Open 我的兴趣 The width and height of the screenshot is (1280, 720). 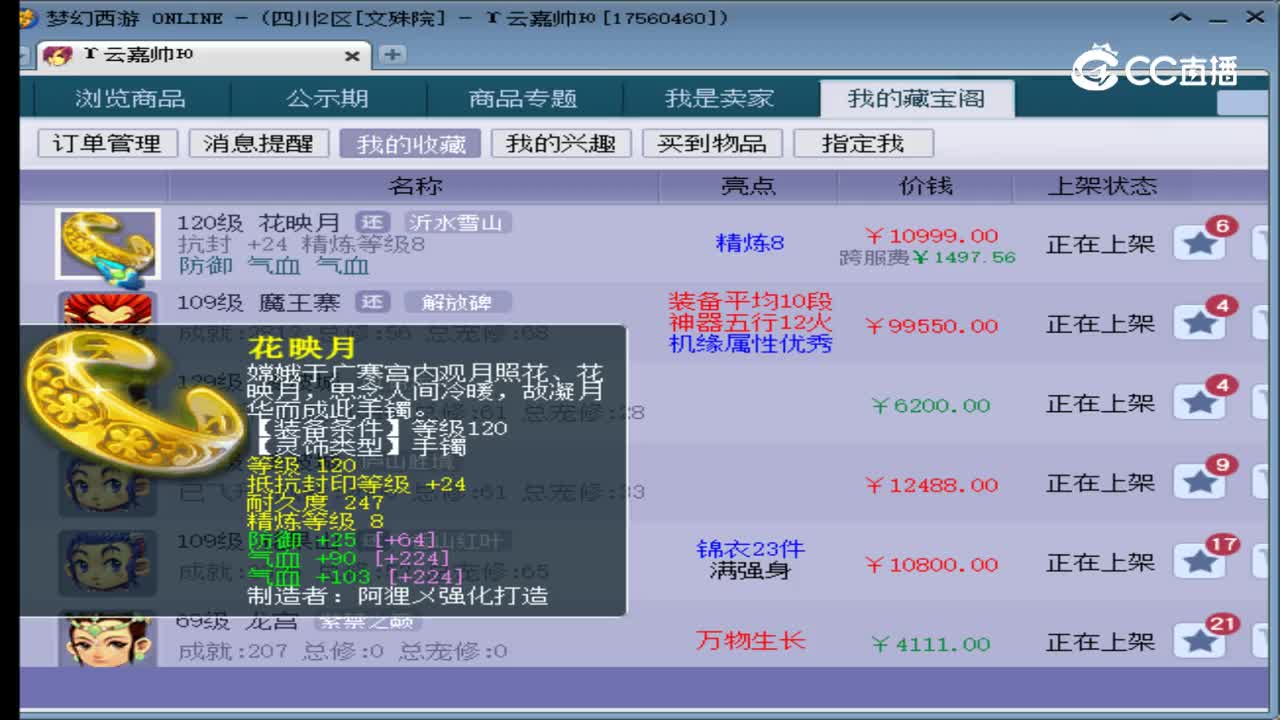561,143
